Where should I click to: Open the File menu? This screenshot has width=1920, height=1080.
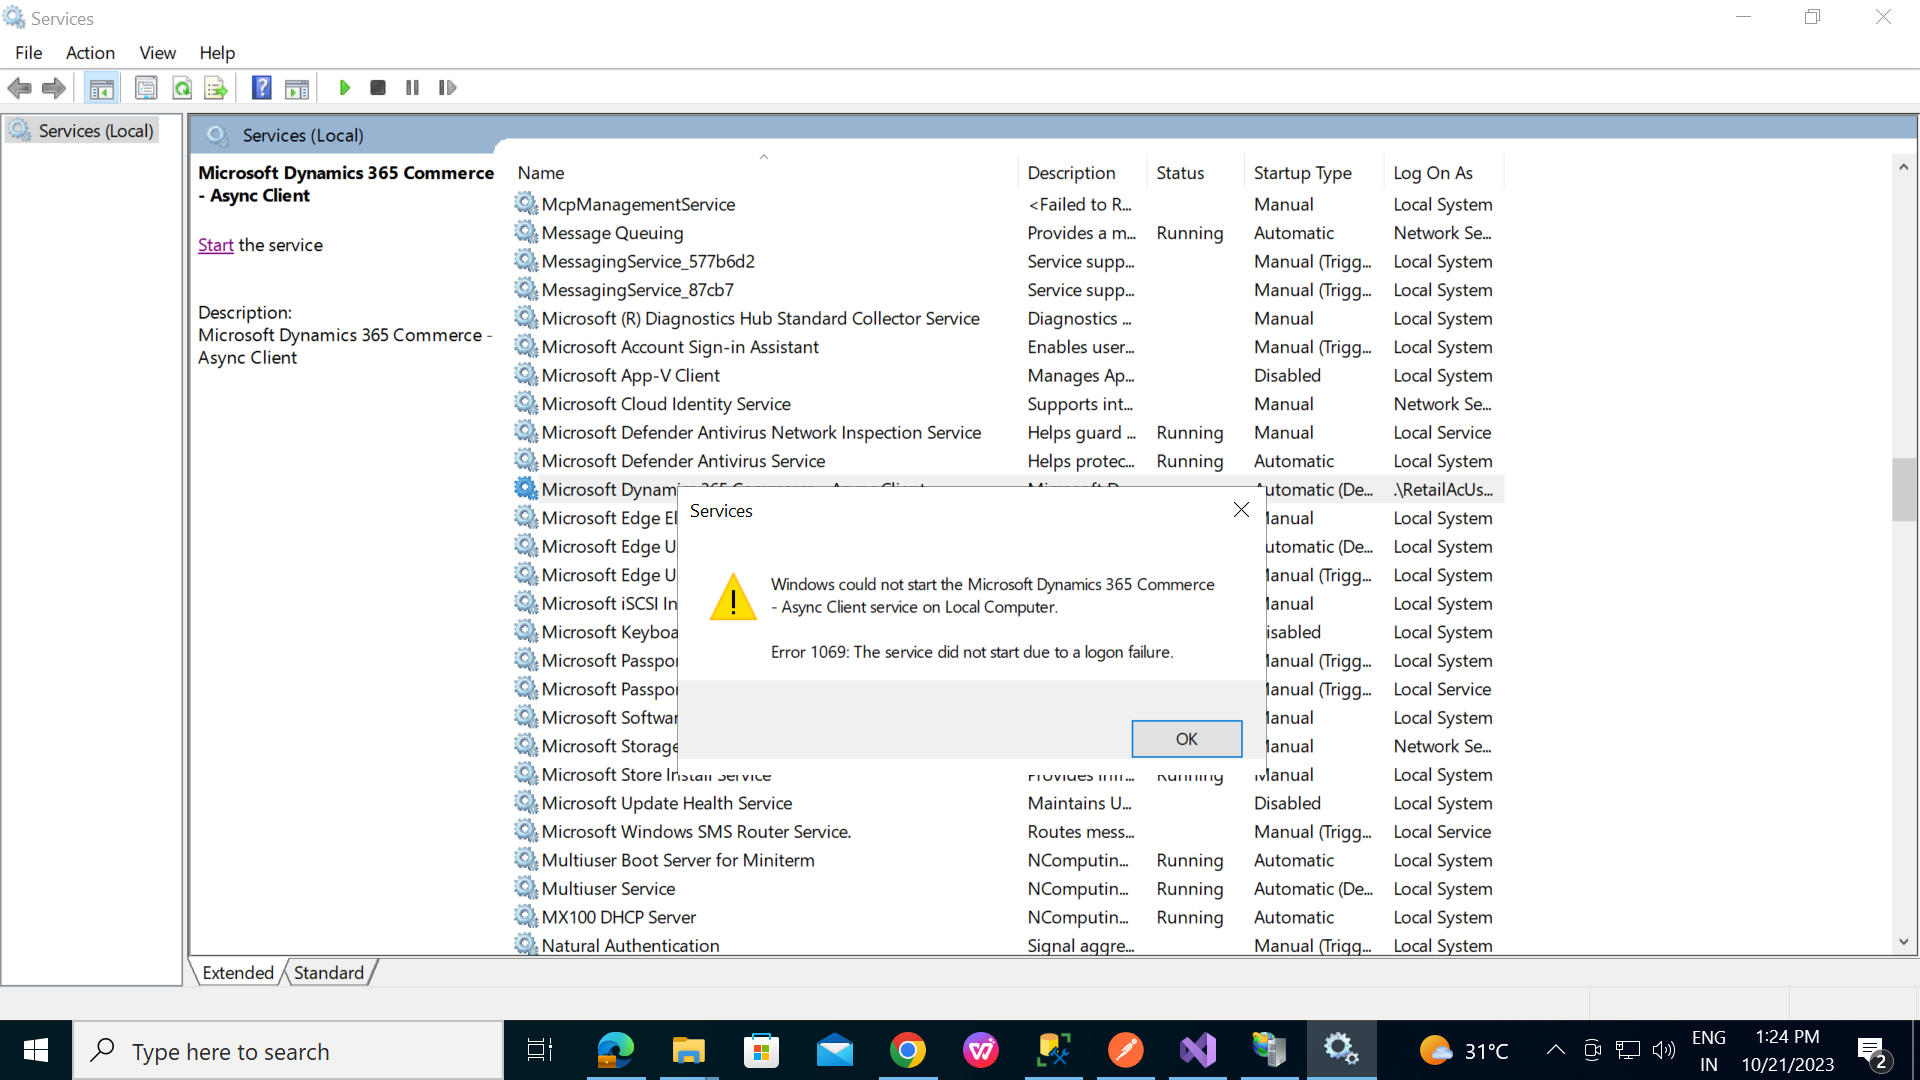click(29, 53)
